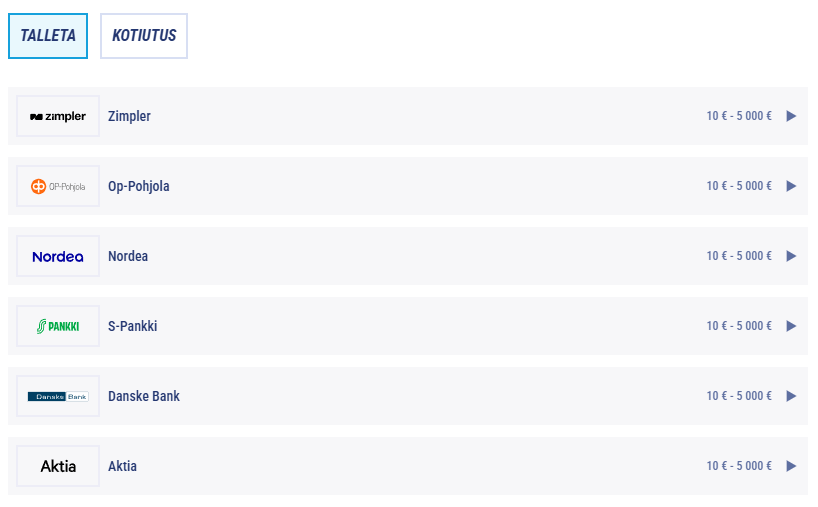Expand the Zimpler row arrow
Image resolution: width=818 pixels, height=507 pixels.
click(791, 116)
